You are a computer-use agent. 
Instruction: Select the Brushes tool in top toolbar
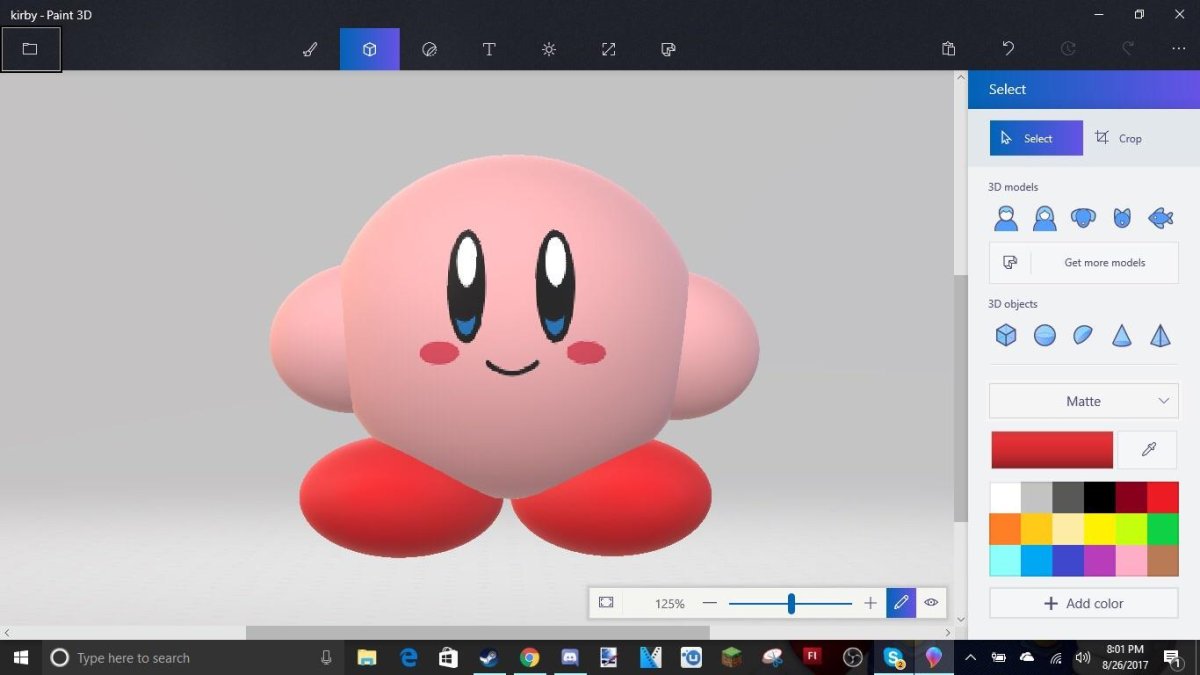pyautogui.click(x=310, y=49)
